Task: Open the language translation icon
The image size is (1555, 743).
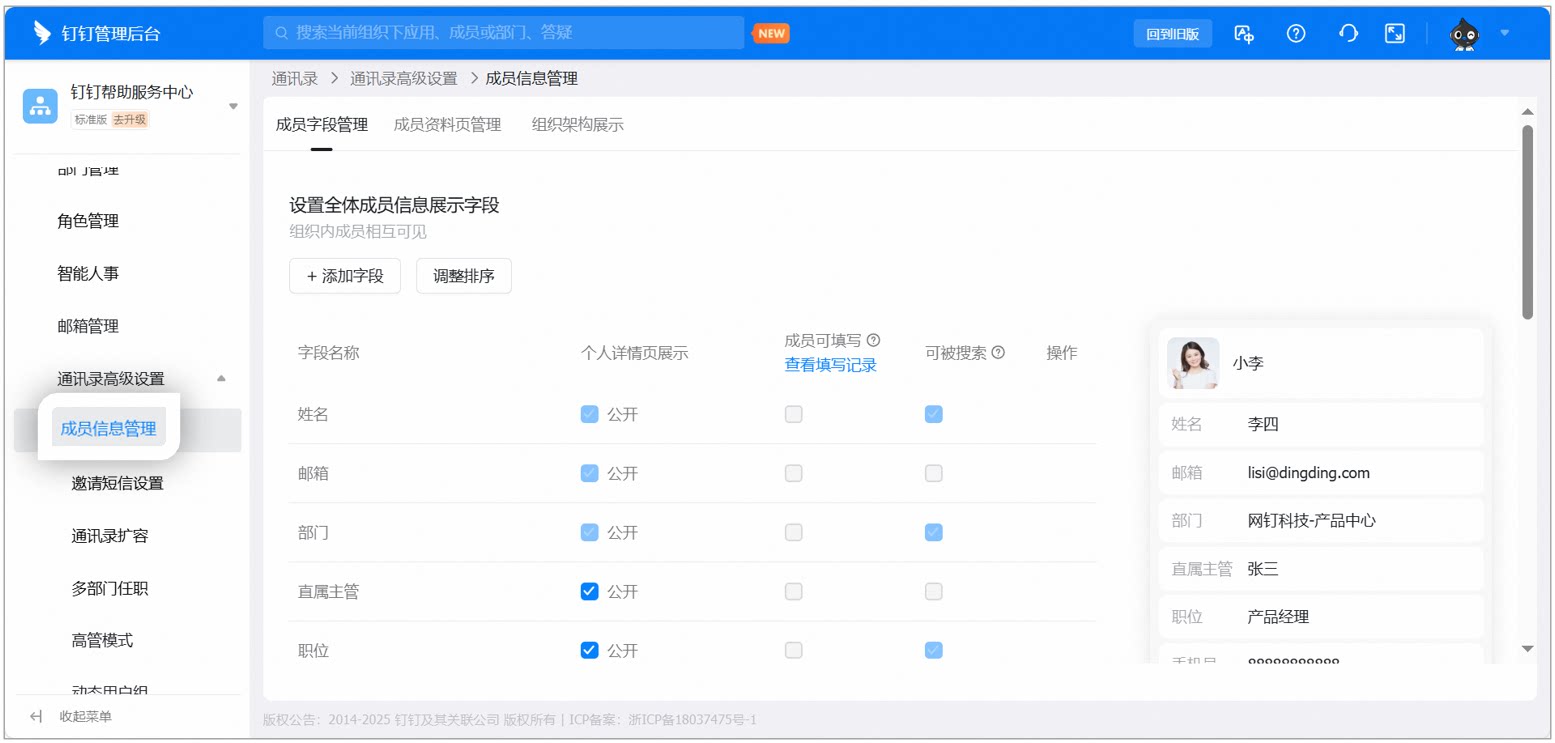Action: (1244, 33)
